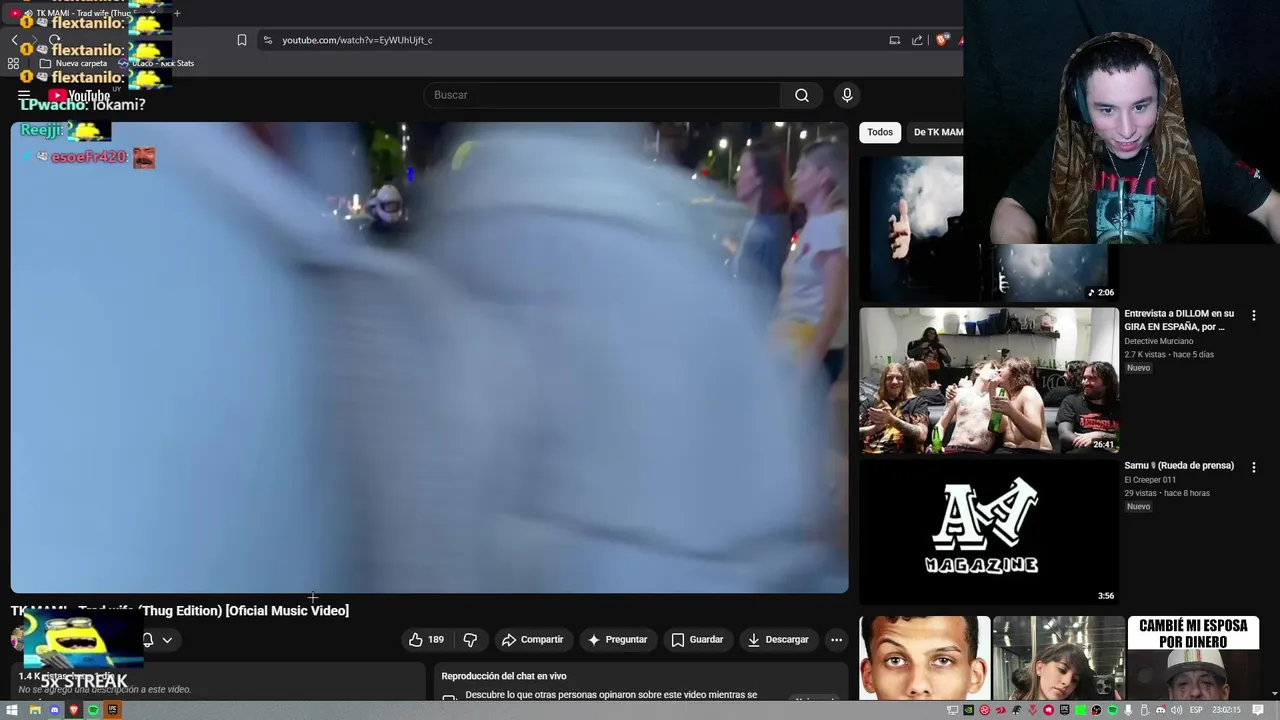1280x720 pixels.
Task: Click the picture-in-picture icon in address bar
Action: click(x=895, y=40)
